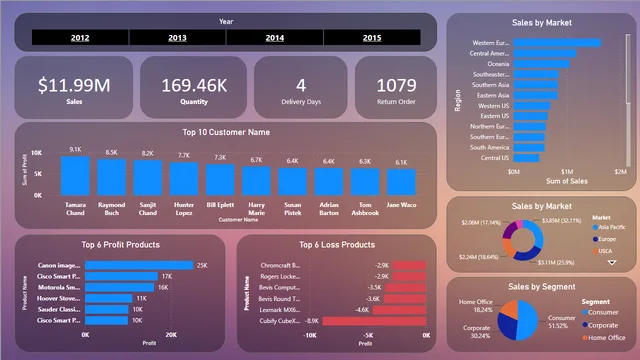Click the 1079 Return Order card
Screen dimensions: 640x360
(396, 88)
